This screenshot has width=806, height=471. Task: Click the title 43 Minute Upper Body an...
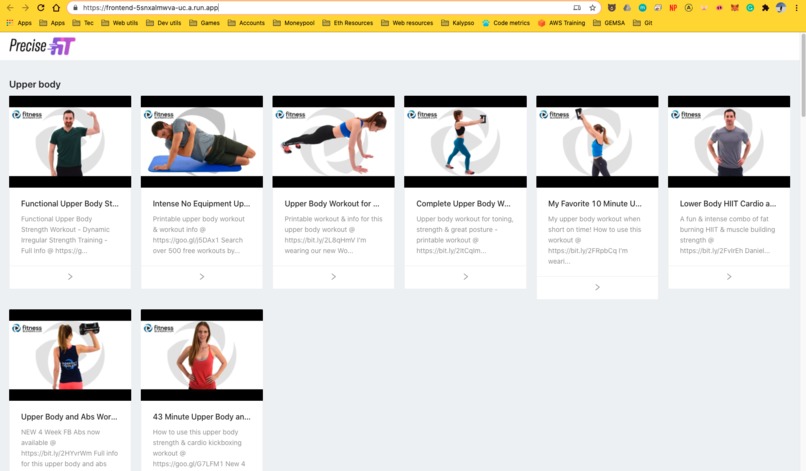click(202, 417)
